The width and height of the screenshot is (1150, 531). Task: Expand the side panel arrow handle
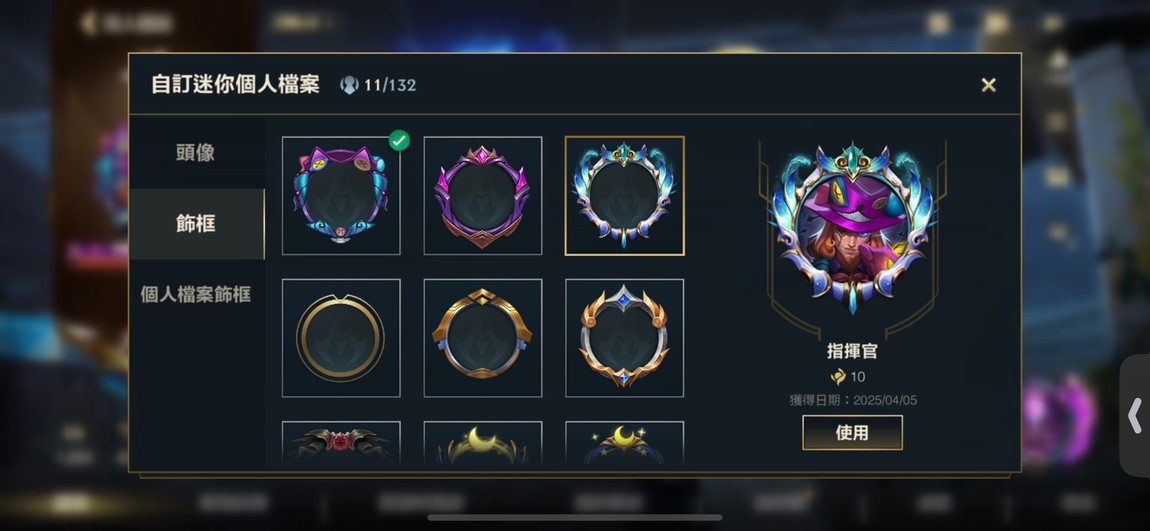pyautogui.click(x=1135, y=417)
